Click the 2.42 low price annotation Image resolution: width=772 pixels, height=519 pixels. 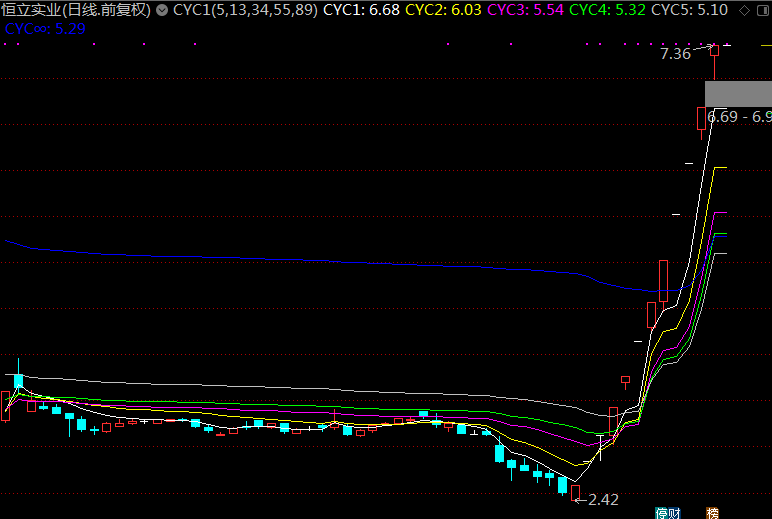(x=604, y=499)
